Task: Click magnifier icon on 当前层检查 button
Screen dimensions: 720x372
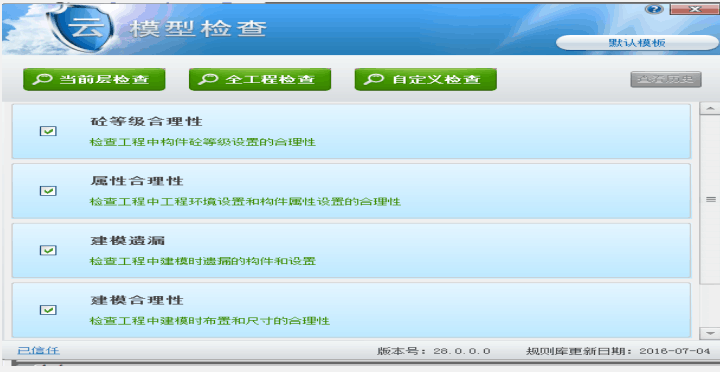Action: [42, 79]
